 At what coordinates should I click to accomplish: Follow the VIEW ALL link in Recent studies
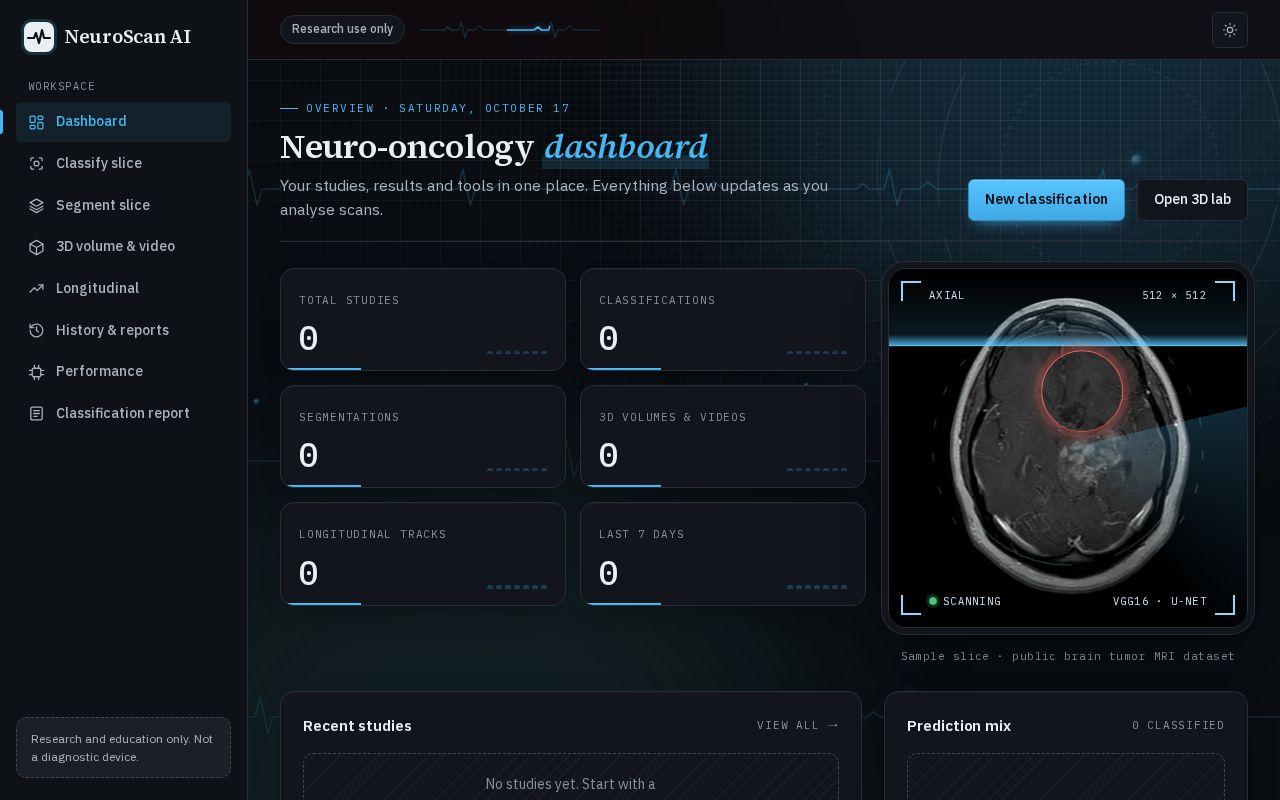[798, 725]
